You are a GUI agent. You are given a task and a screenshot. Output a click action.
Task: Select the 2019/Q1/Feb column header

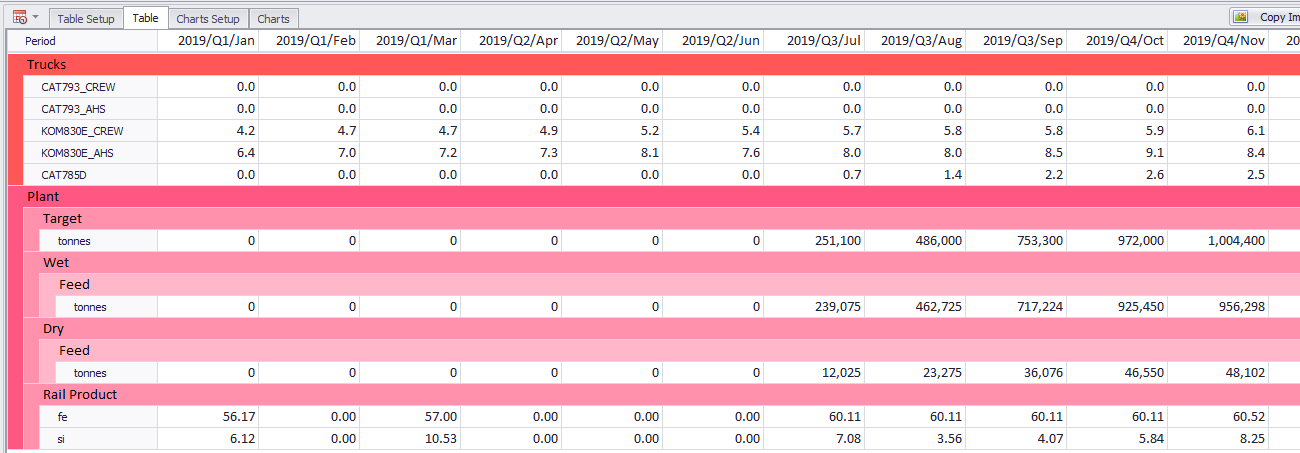coord(309,41)
